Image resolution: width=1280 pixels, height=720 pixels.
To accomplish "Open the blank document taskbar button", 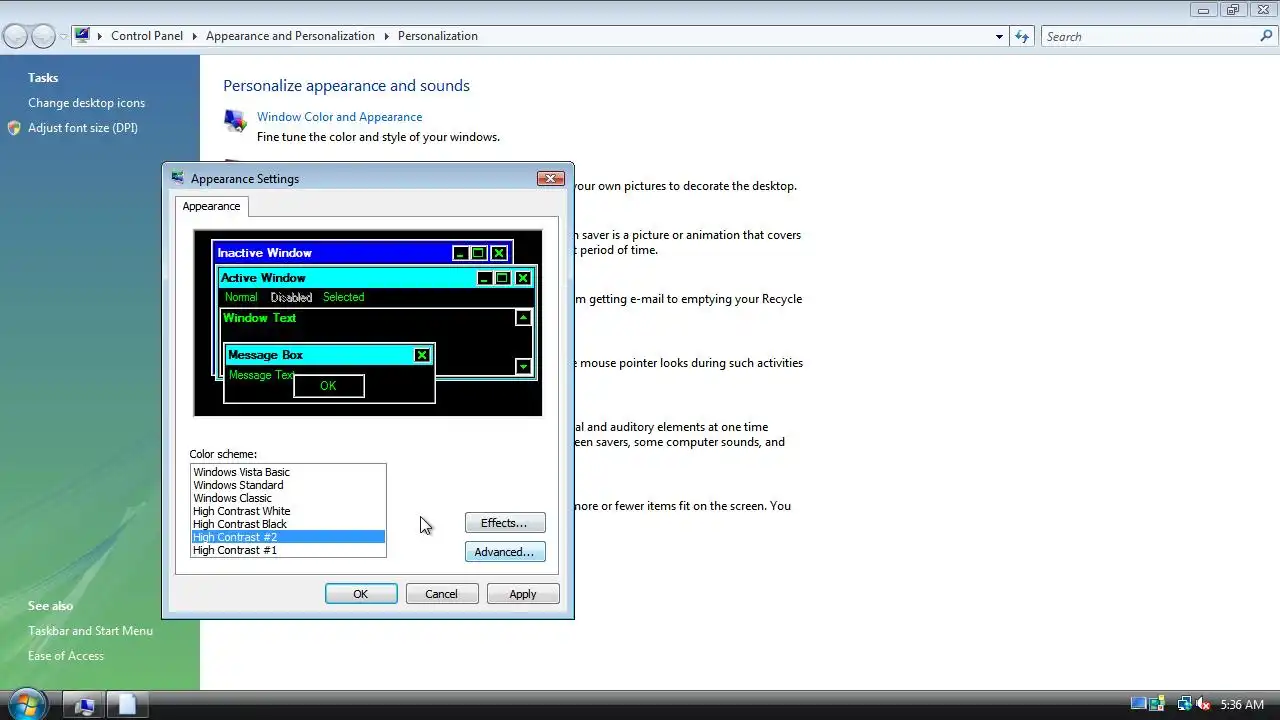I will [127, 705].
